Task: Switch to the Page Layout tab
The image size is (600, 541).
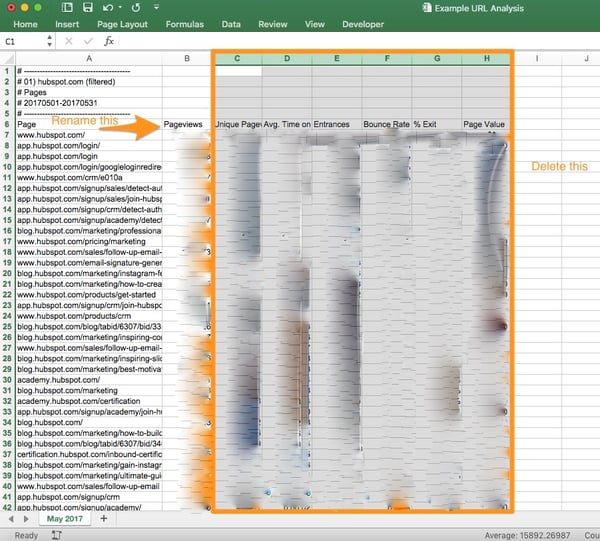Action: [122, 23]
